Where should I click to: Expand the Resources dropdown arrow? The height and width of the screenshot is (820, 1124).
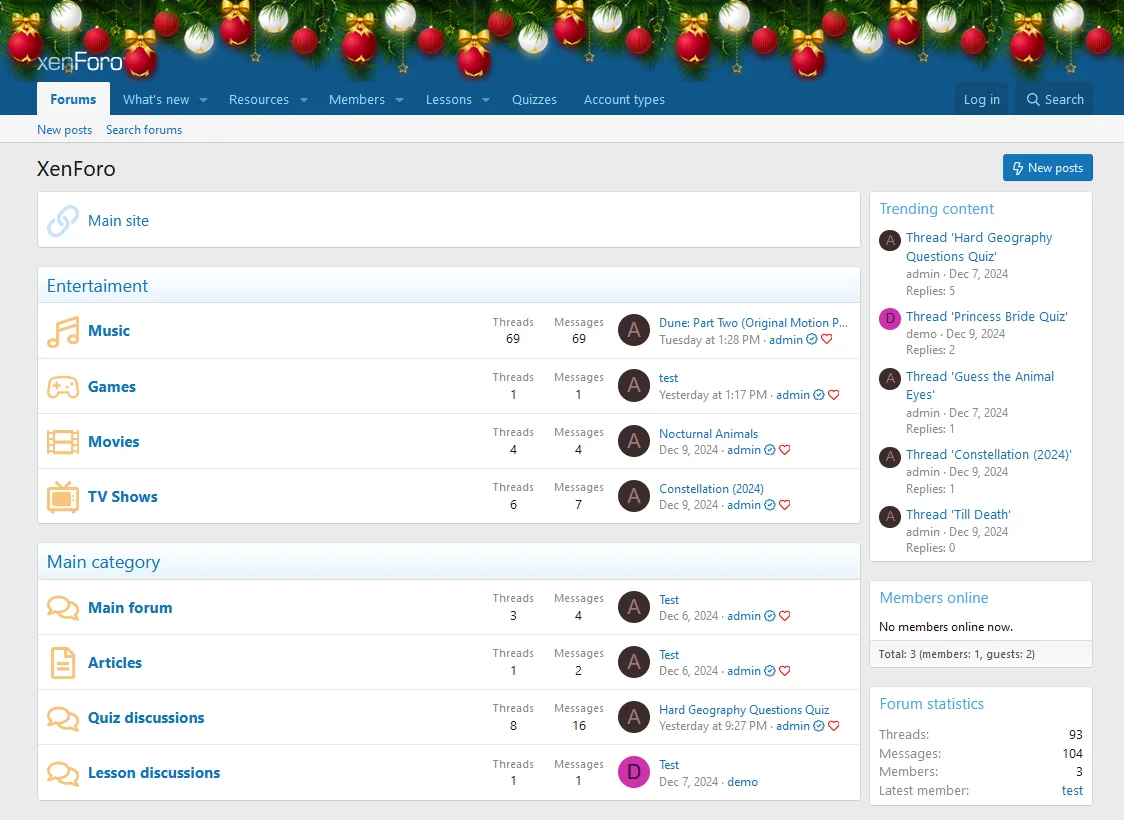coord(304,100)
